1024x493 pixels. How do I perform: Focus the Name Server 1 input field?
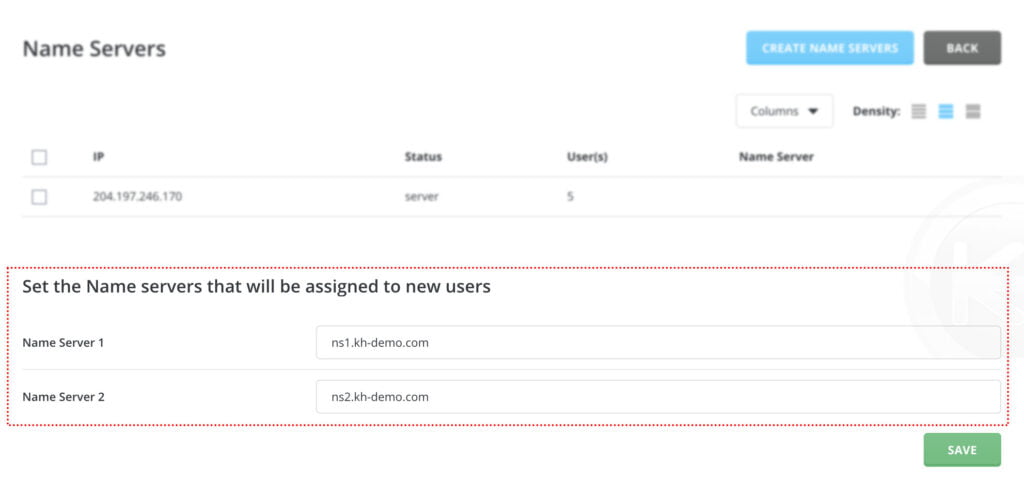point(658,342)
